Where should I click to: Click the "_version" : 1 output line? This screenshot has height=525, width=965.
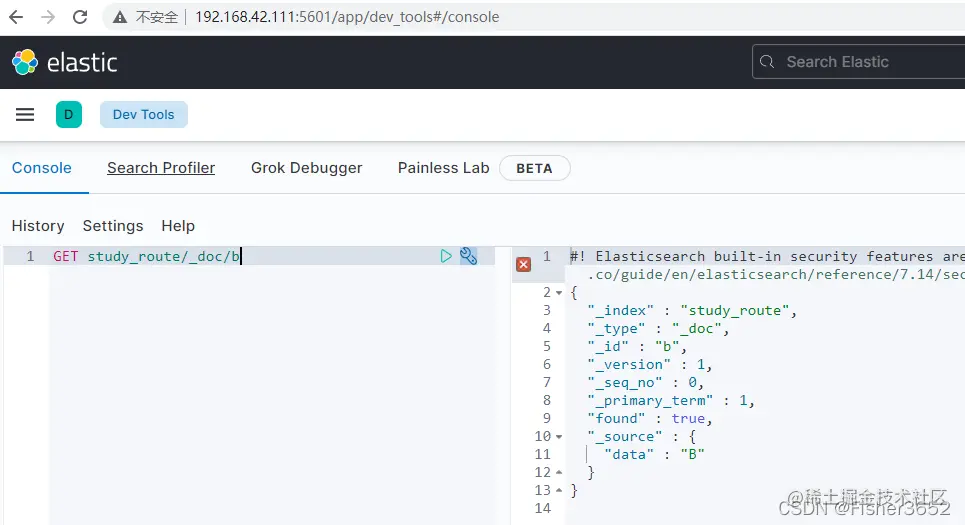650,365
